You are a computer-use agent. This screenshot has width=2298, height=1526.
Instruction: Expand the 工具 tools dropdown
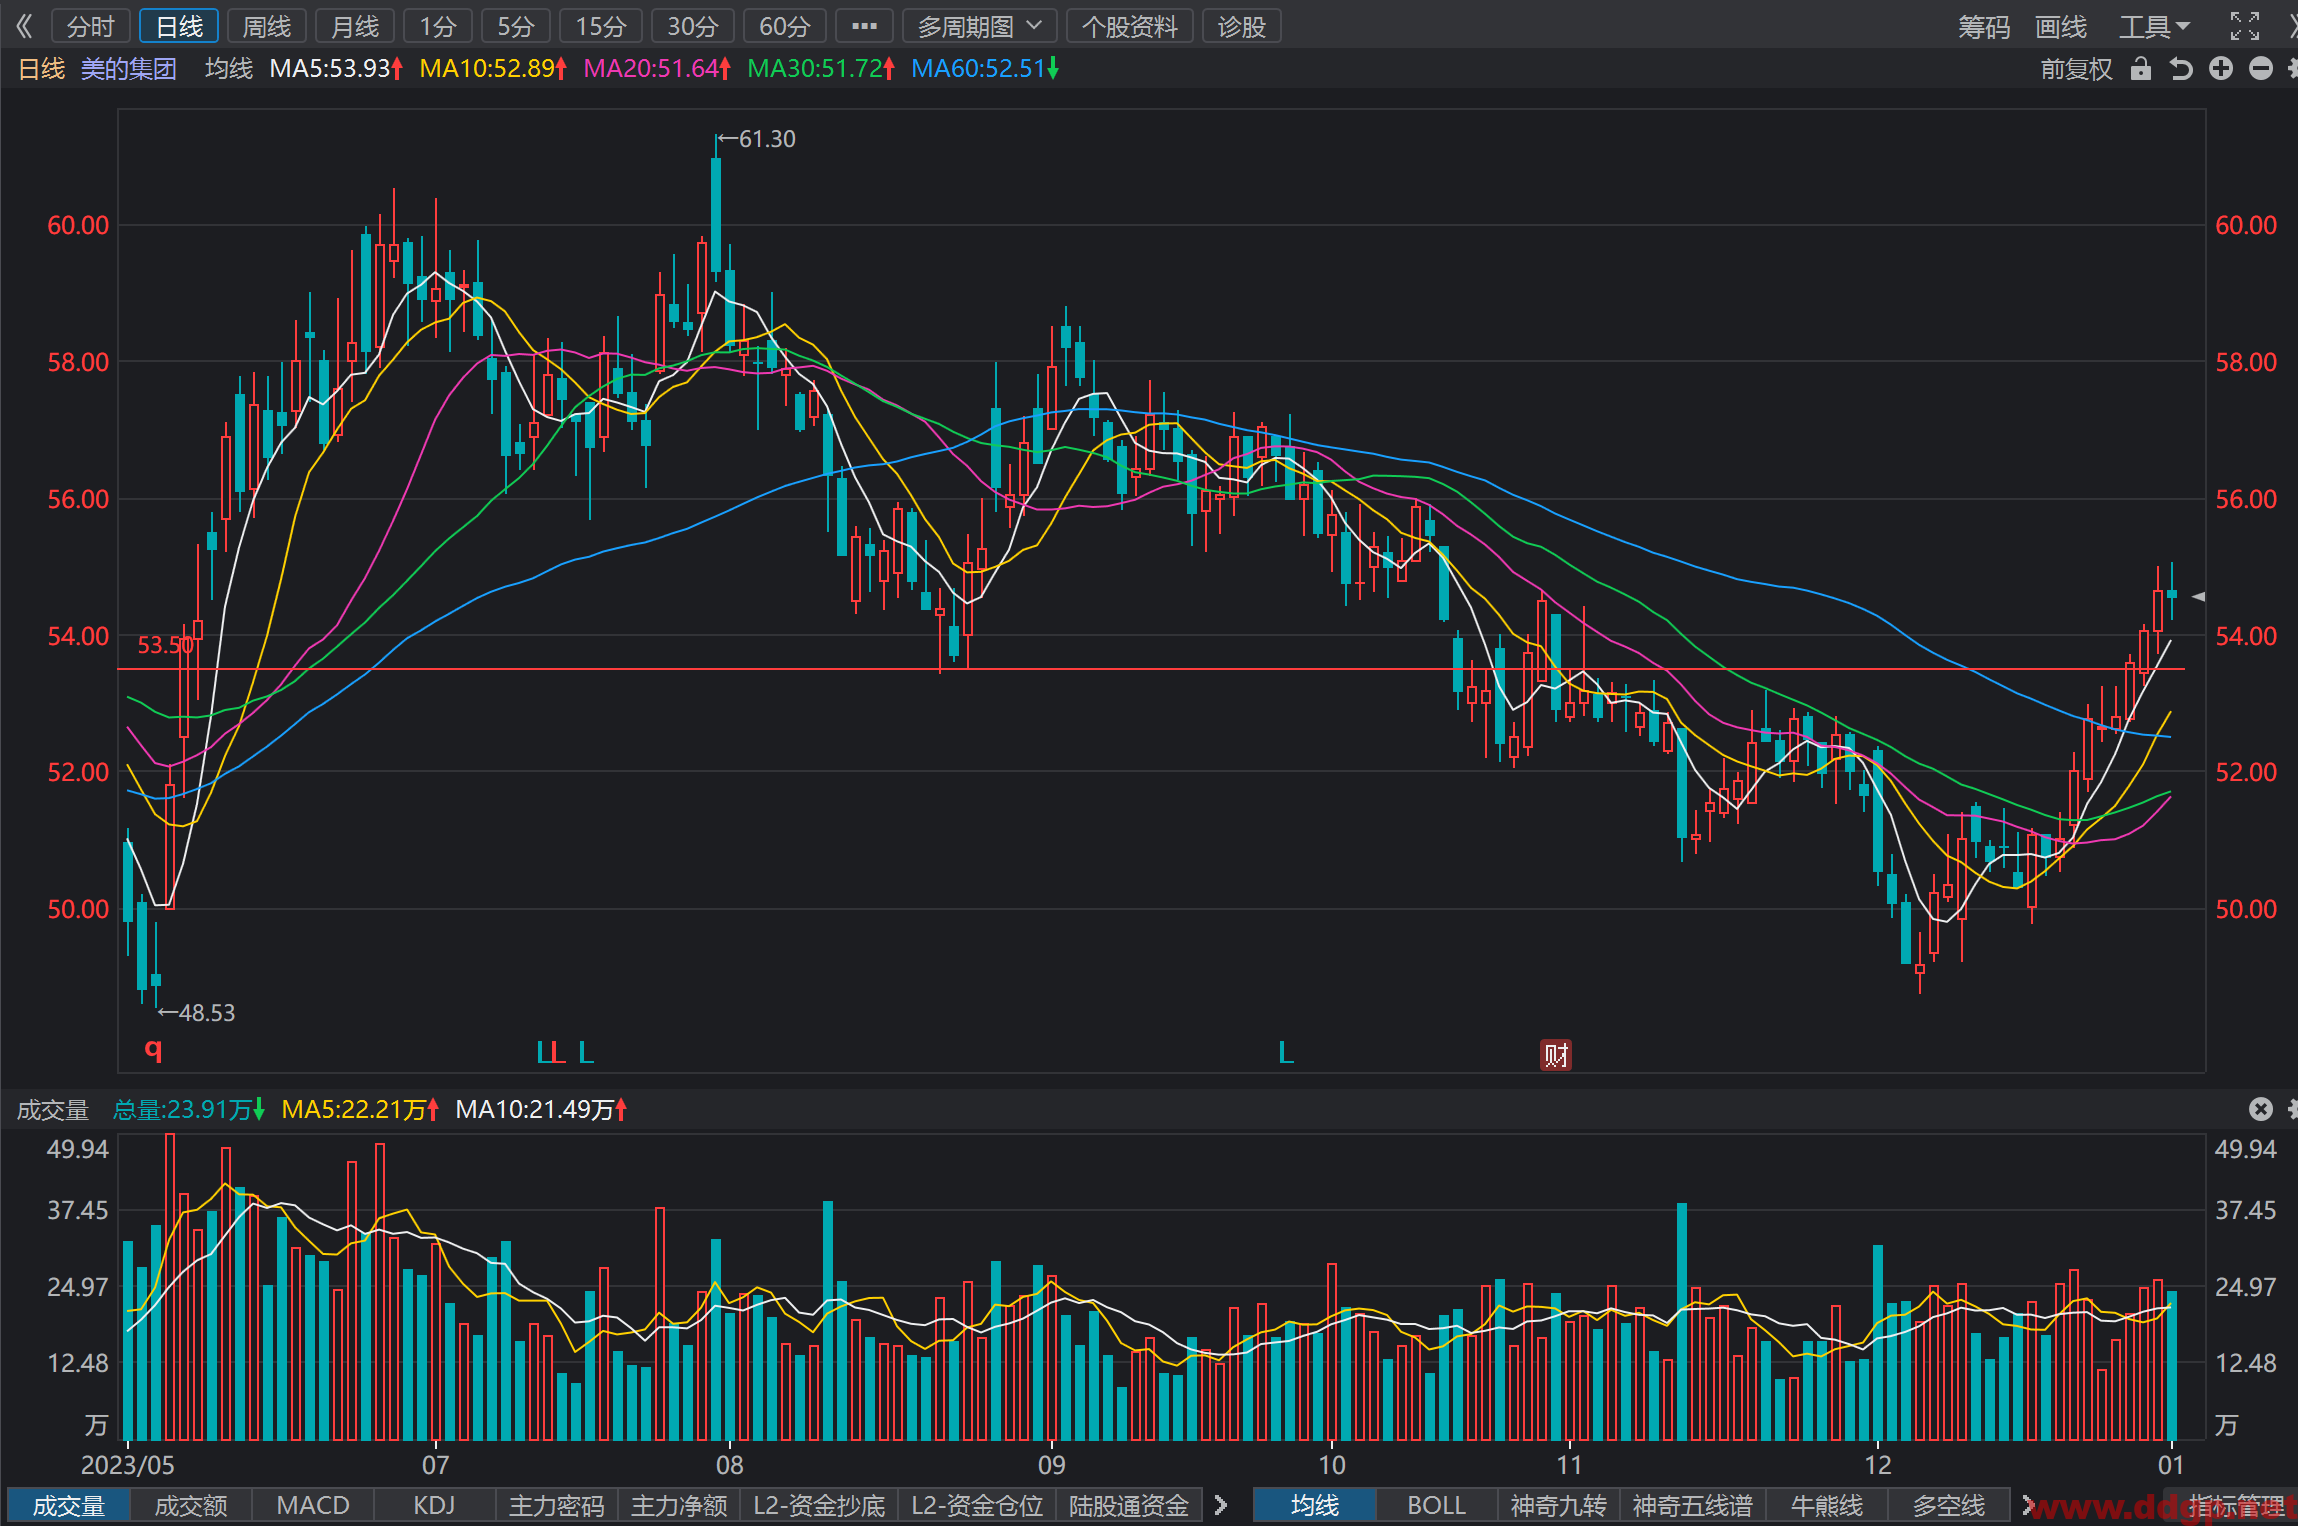tap(2154, 26)
